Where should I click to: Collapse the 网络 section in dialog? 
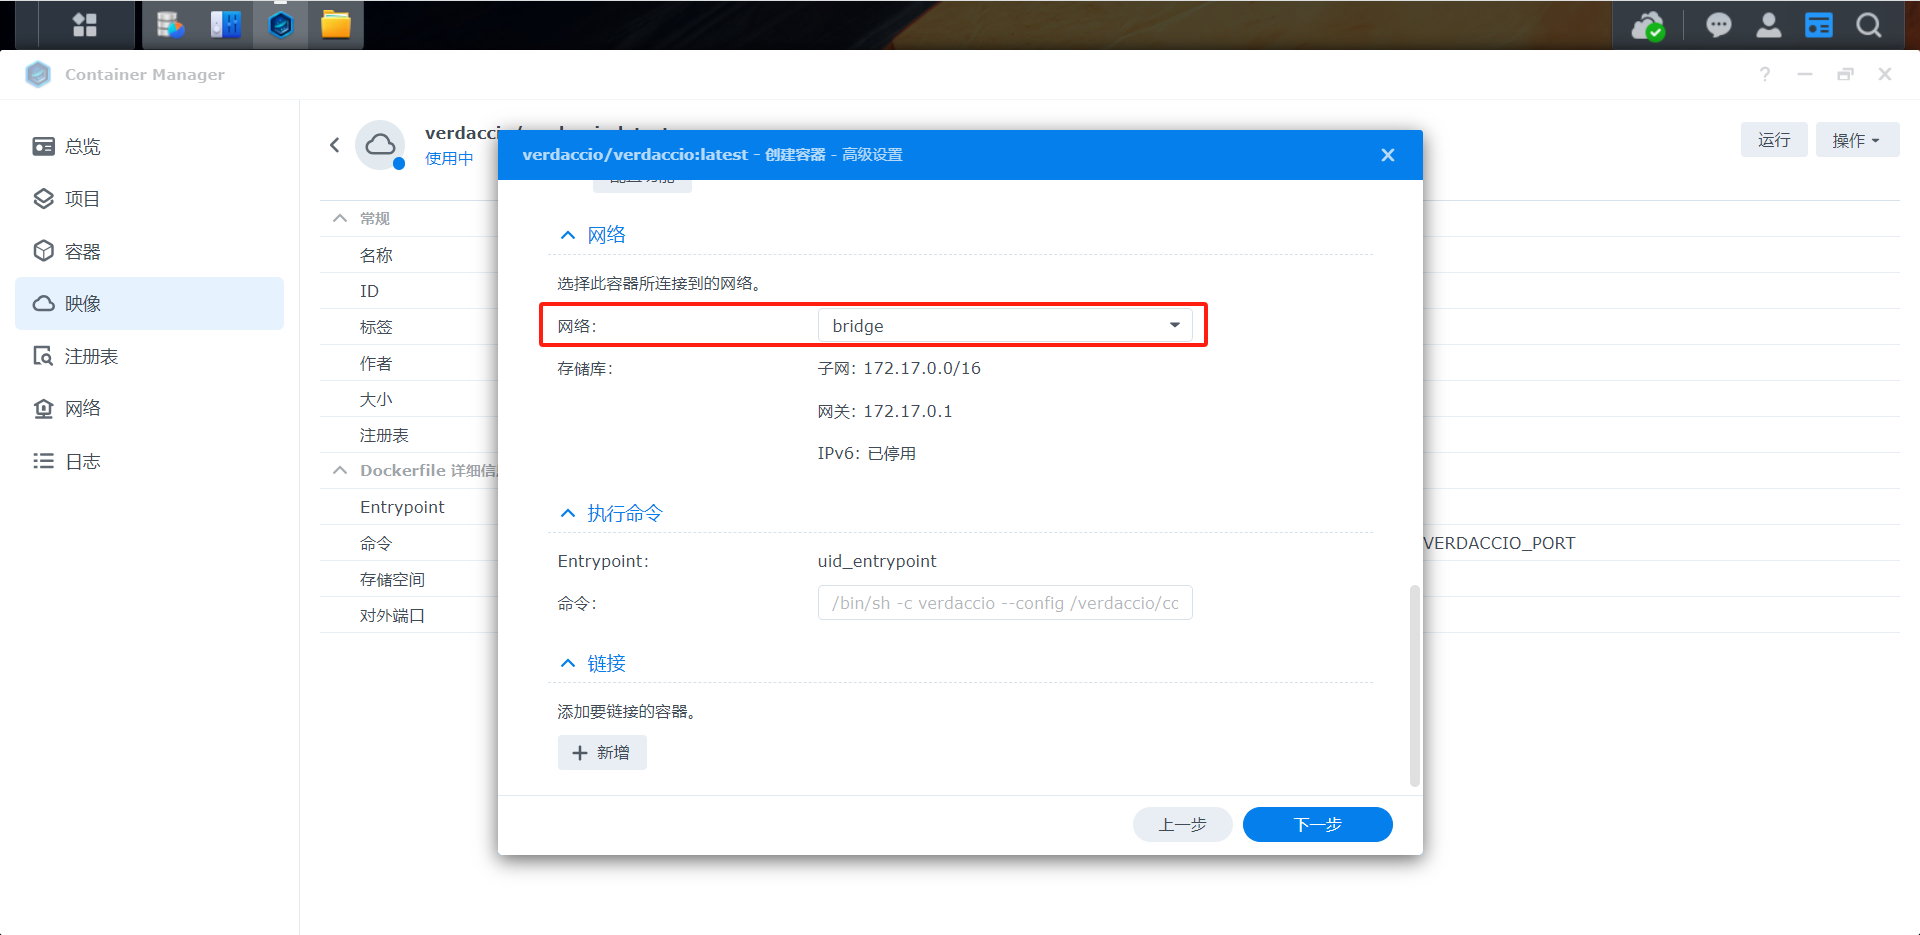(568, 235)
